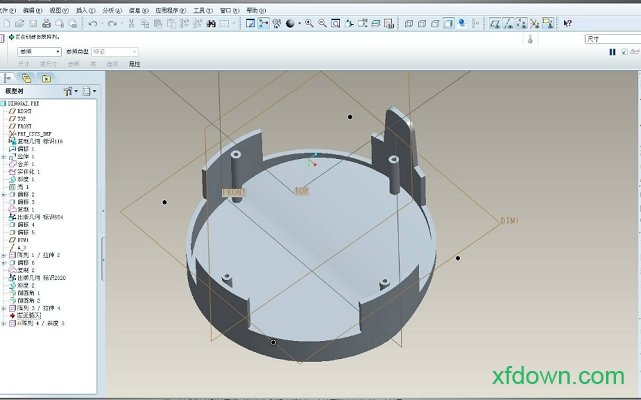Viewport: 641px width, 400px height.
Task: Select the FRONT datum plane in model tree
Action: [24, 125]
